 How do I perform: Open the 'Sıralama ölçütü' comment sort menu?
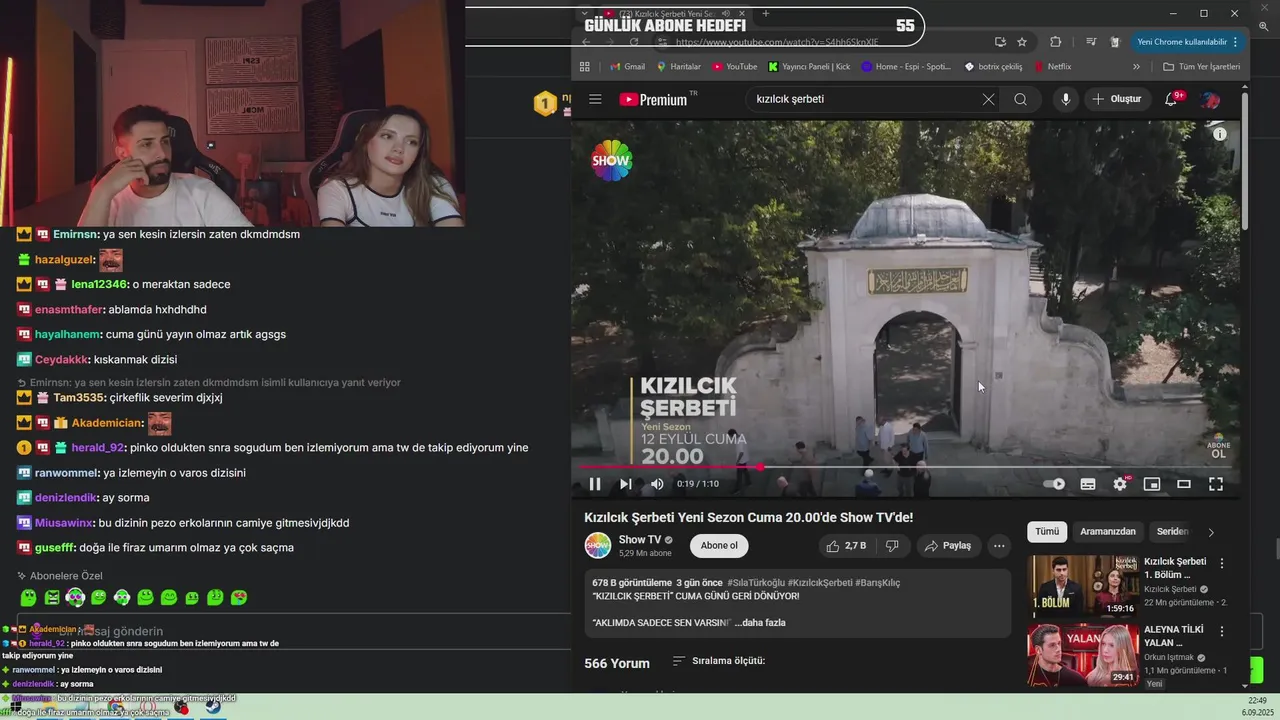point(719,661)
